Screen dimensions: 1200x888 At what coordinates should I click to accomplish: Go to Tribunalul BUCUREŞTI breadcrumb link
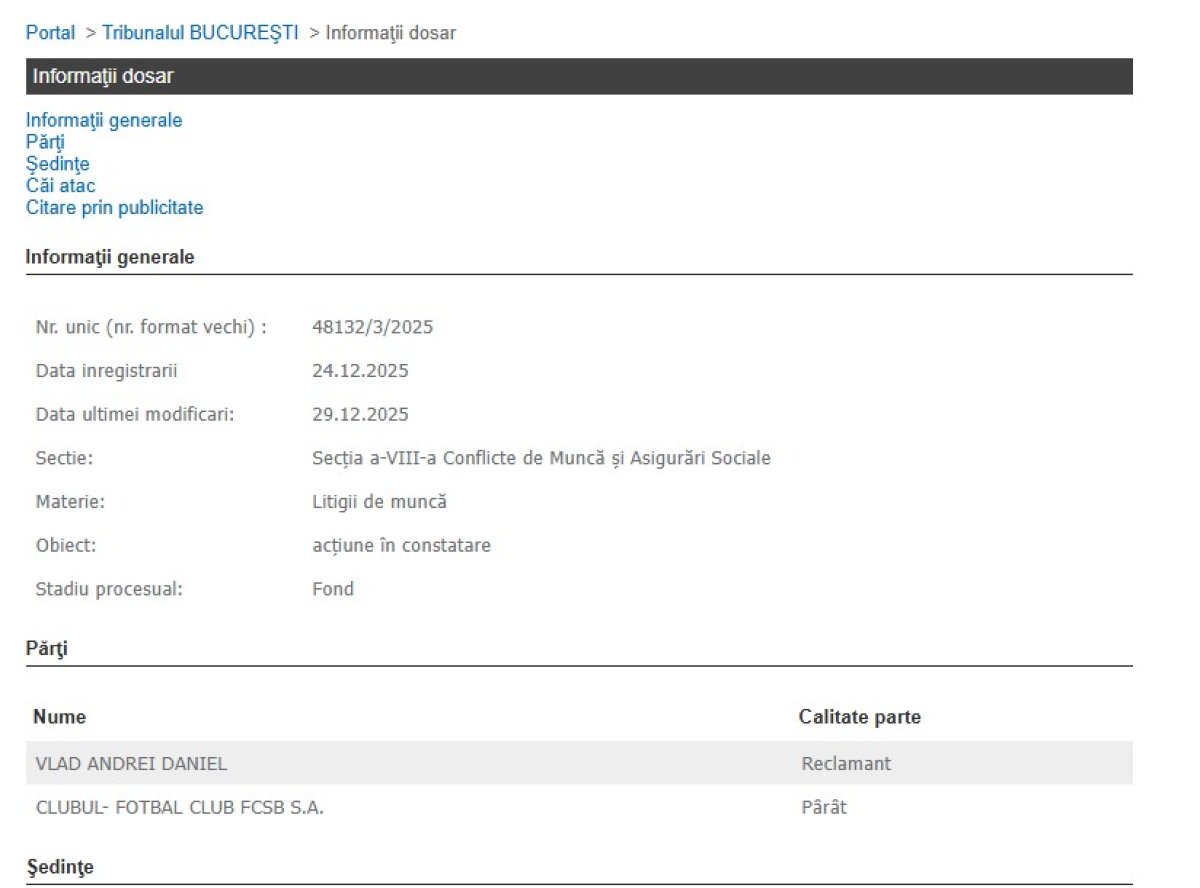200,33
